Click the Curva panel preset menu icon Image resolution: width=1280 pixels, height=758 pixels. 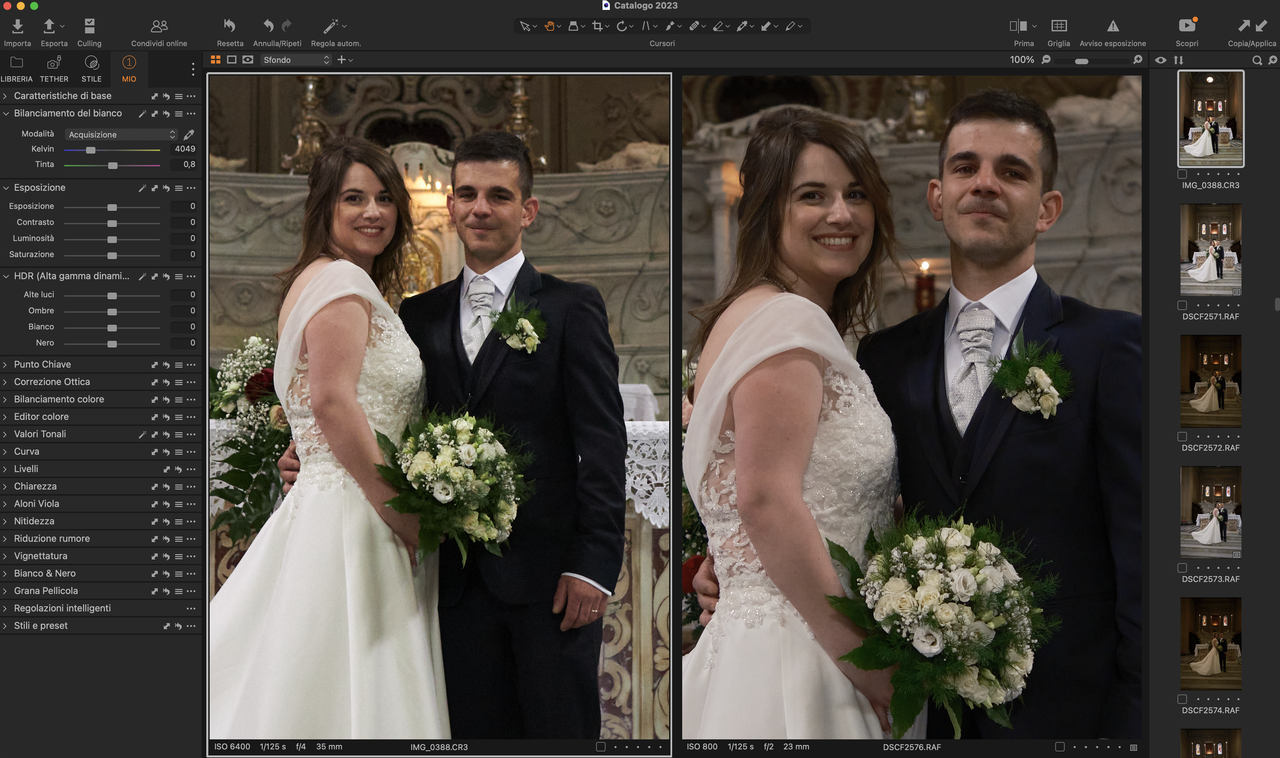[179, 452]
